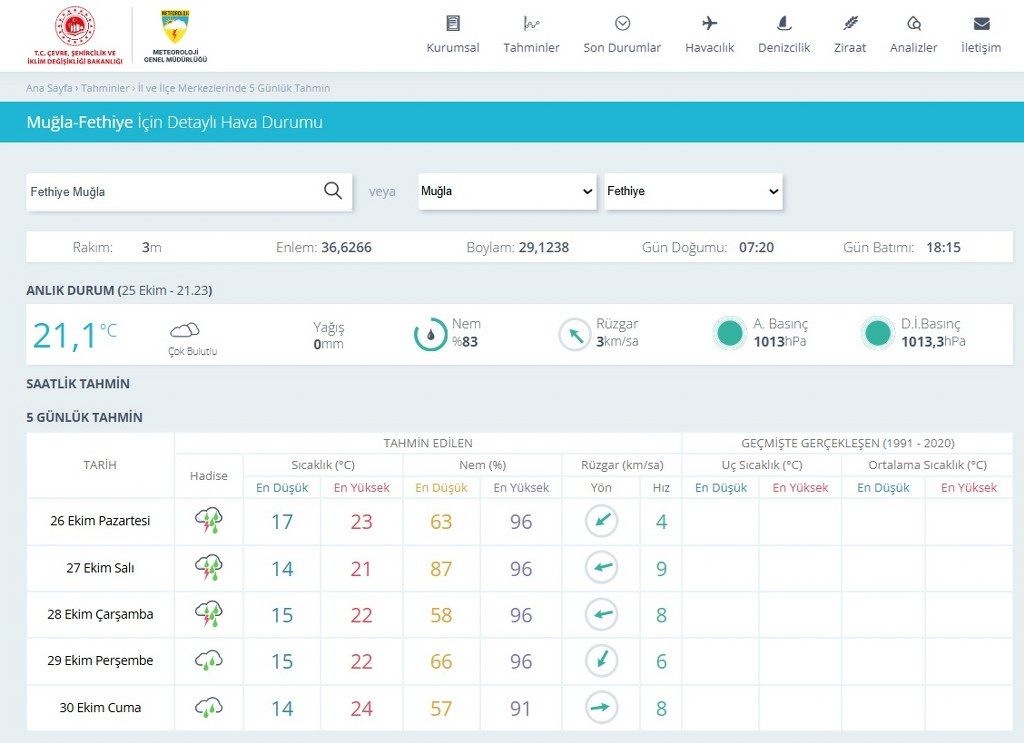Screen dimensions: 1024x743
Task: Click the Analizler icon
Action: pos(913,24)
